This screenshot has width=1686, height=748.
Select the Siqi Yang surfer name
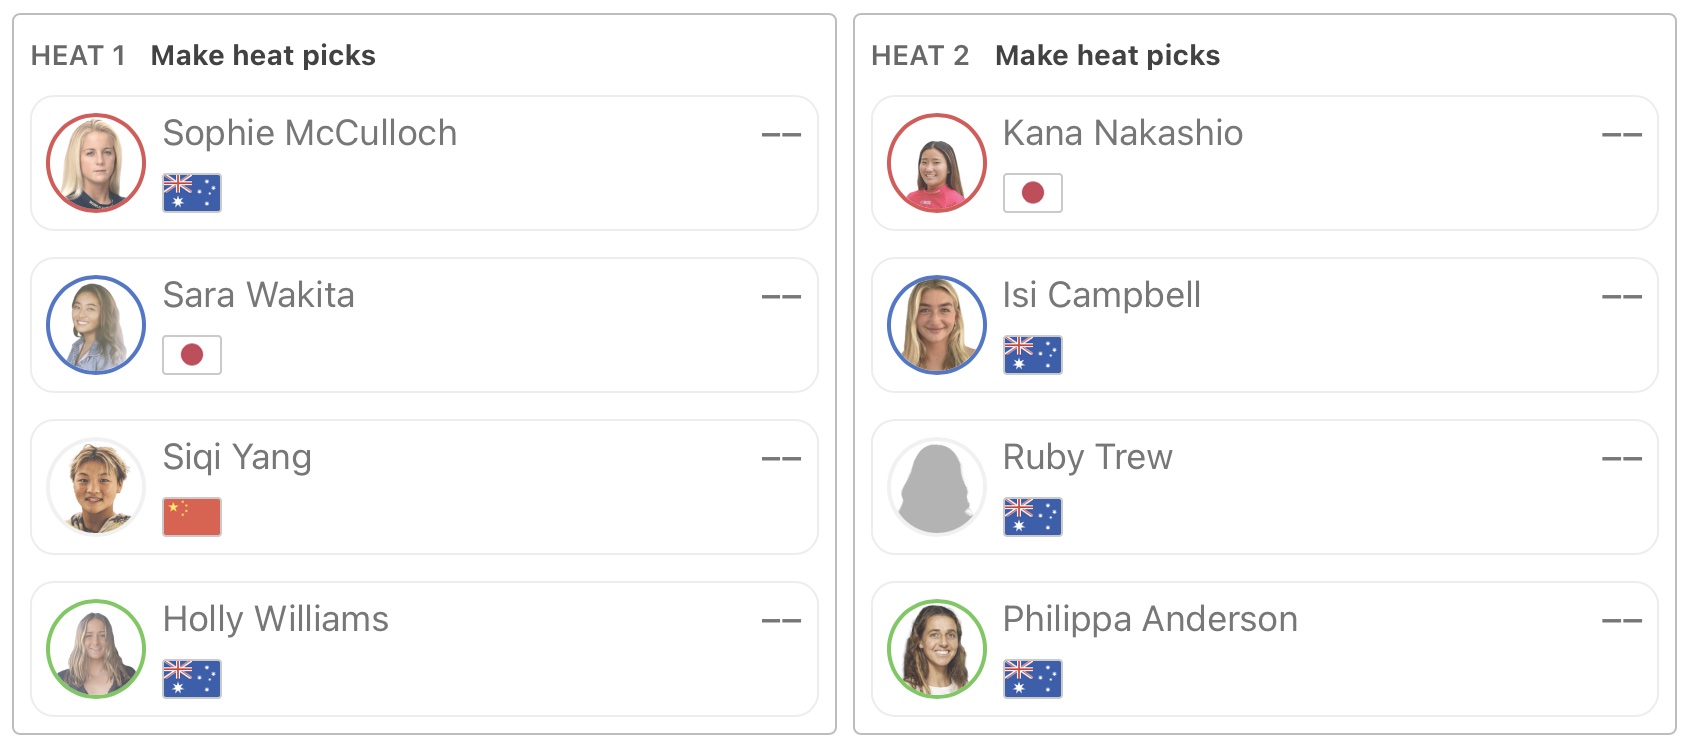(237, 457)
